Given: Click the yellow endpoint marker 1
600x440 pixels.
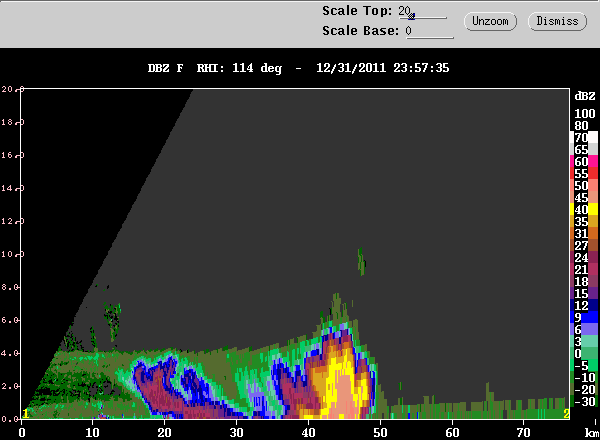Looking at the screenshot, I should [x=25, y=414].
